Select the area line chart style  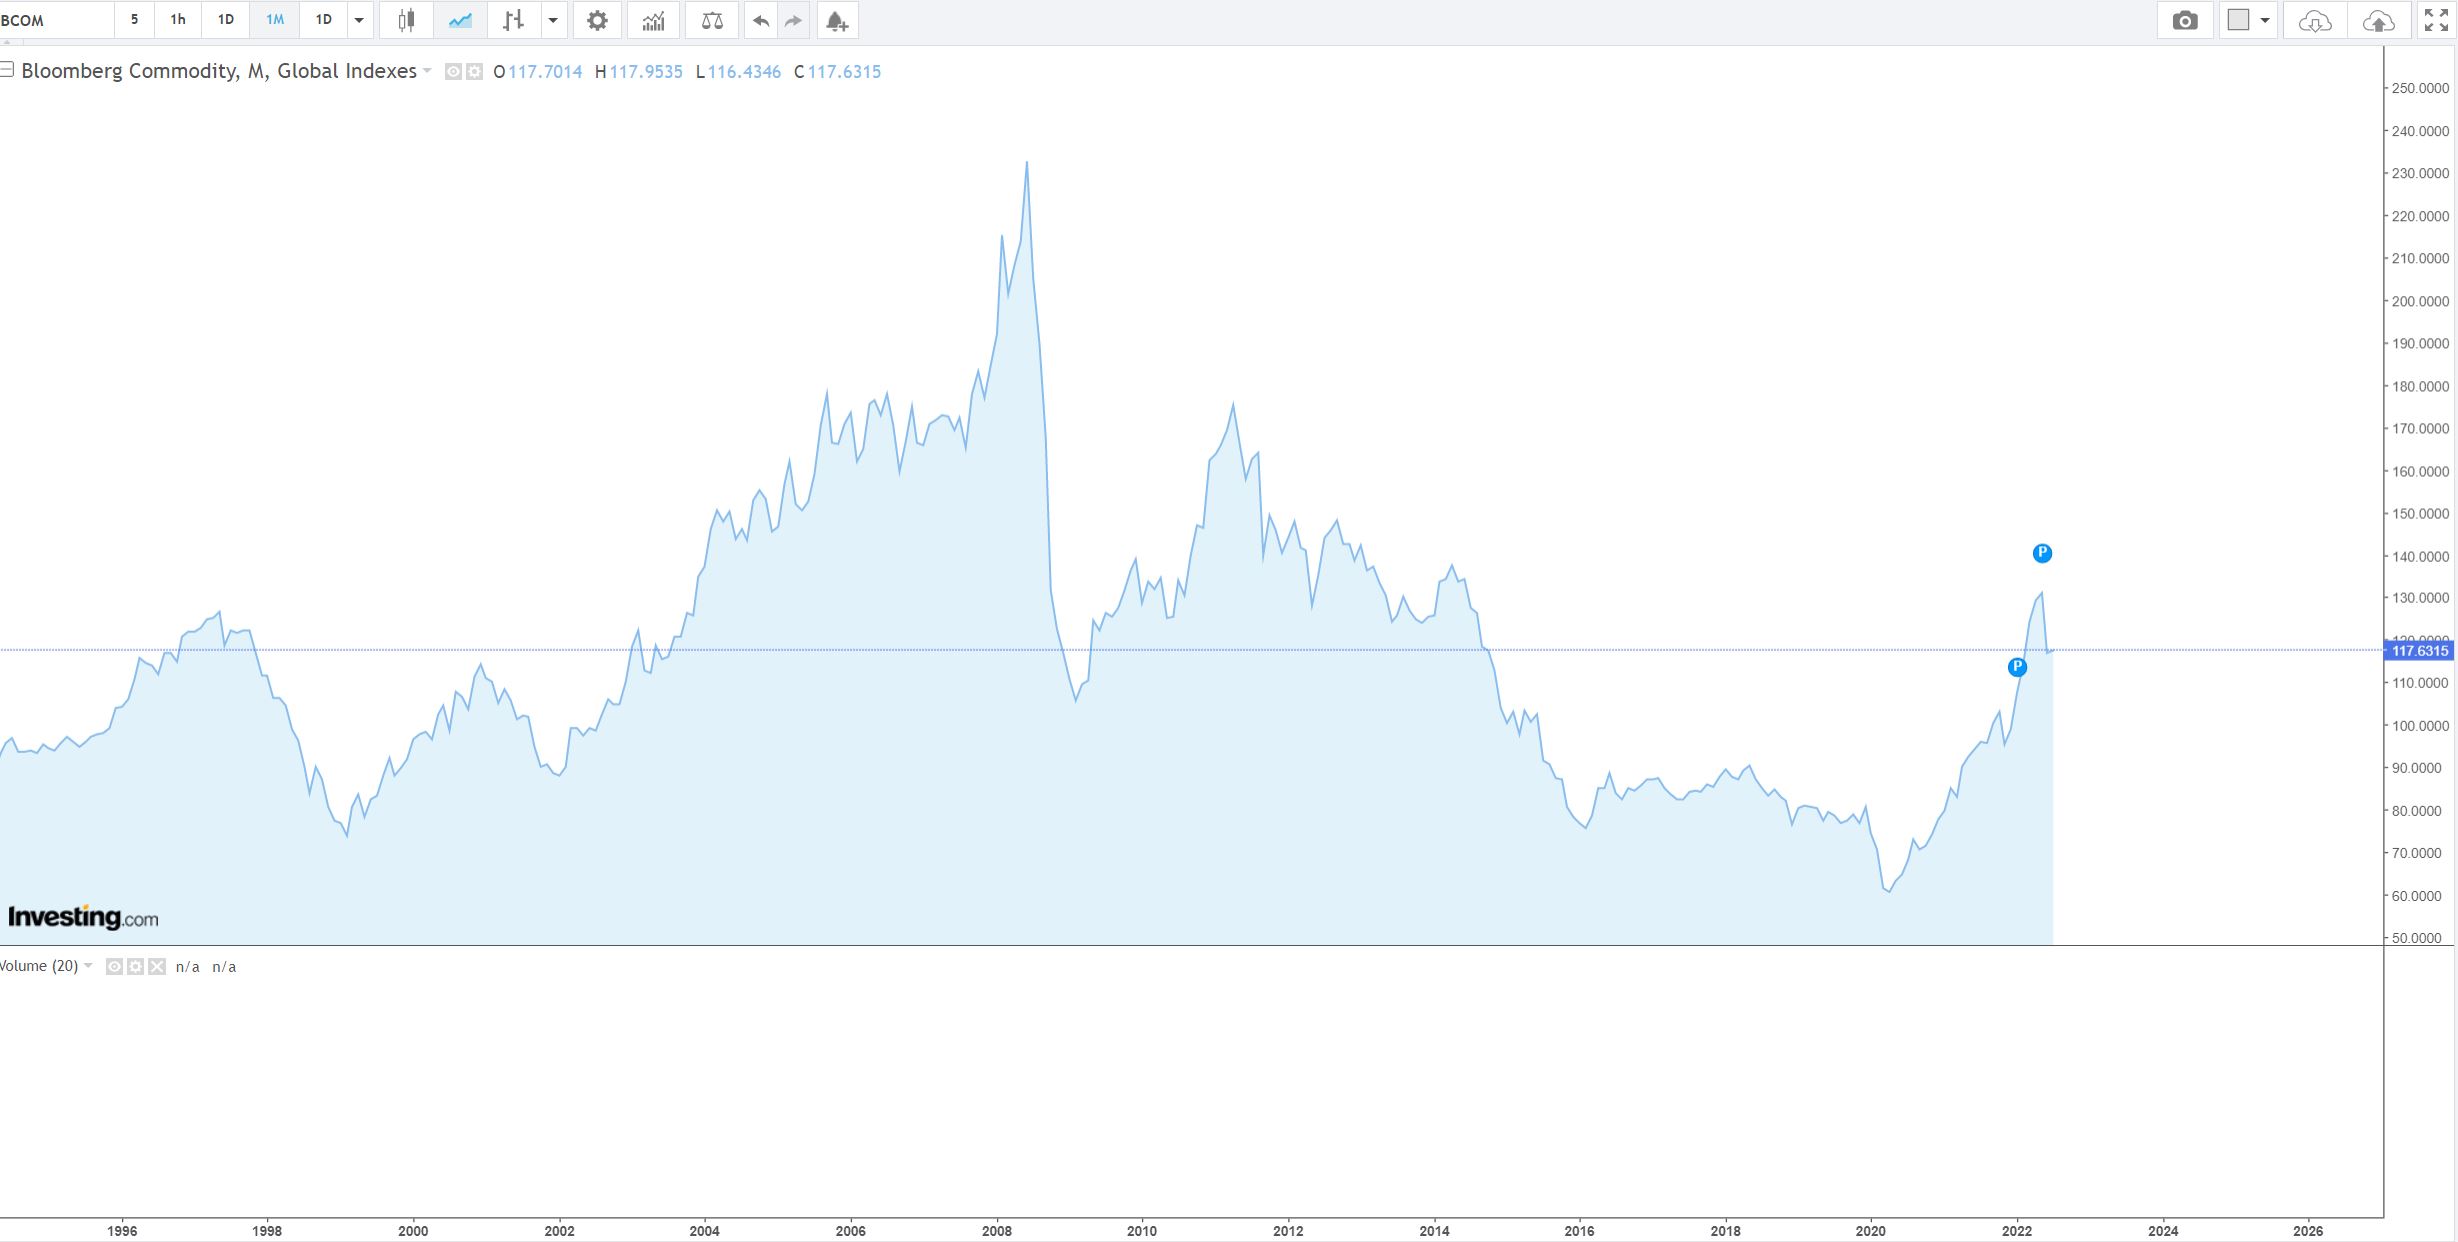pyautogui.click(x=460, y=21)
